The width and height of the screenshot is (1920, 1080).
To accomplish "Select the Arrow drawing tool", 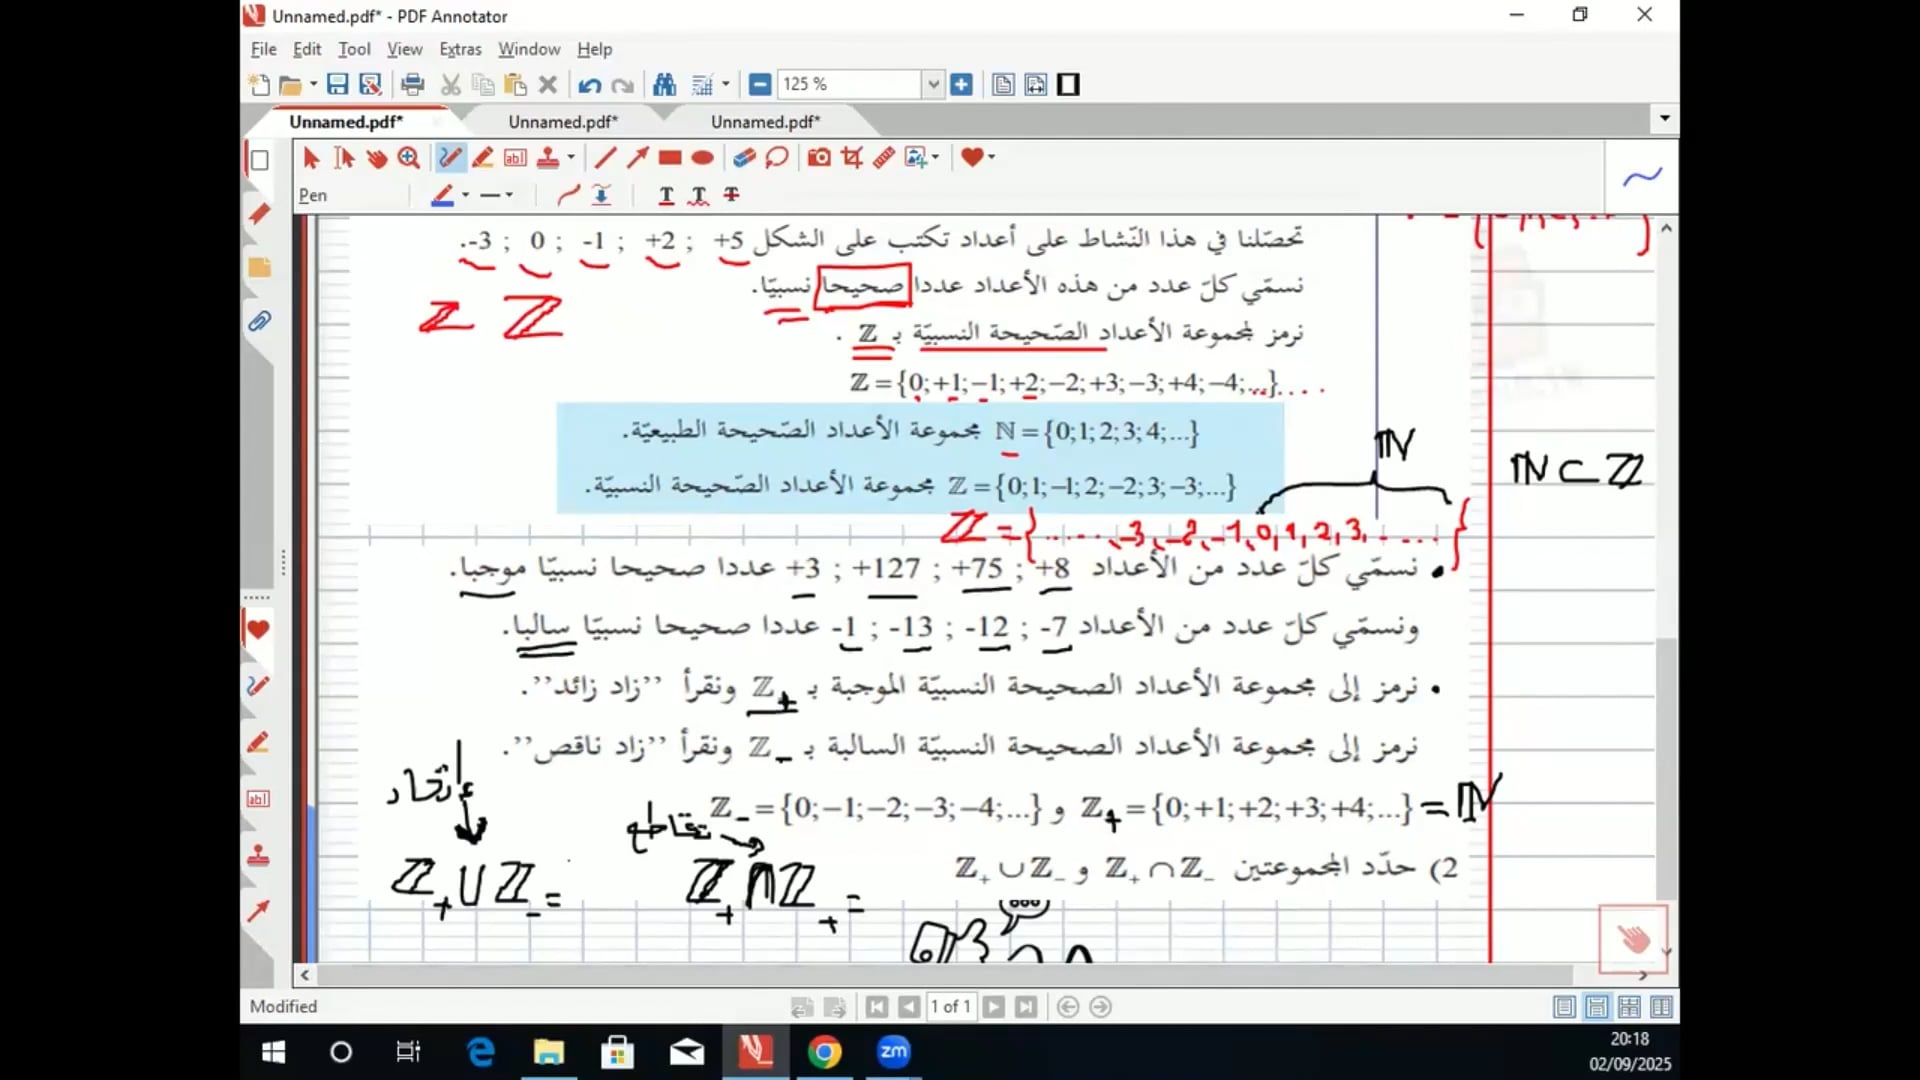I will point(638,157).
